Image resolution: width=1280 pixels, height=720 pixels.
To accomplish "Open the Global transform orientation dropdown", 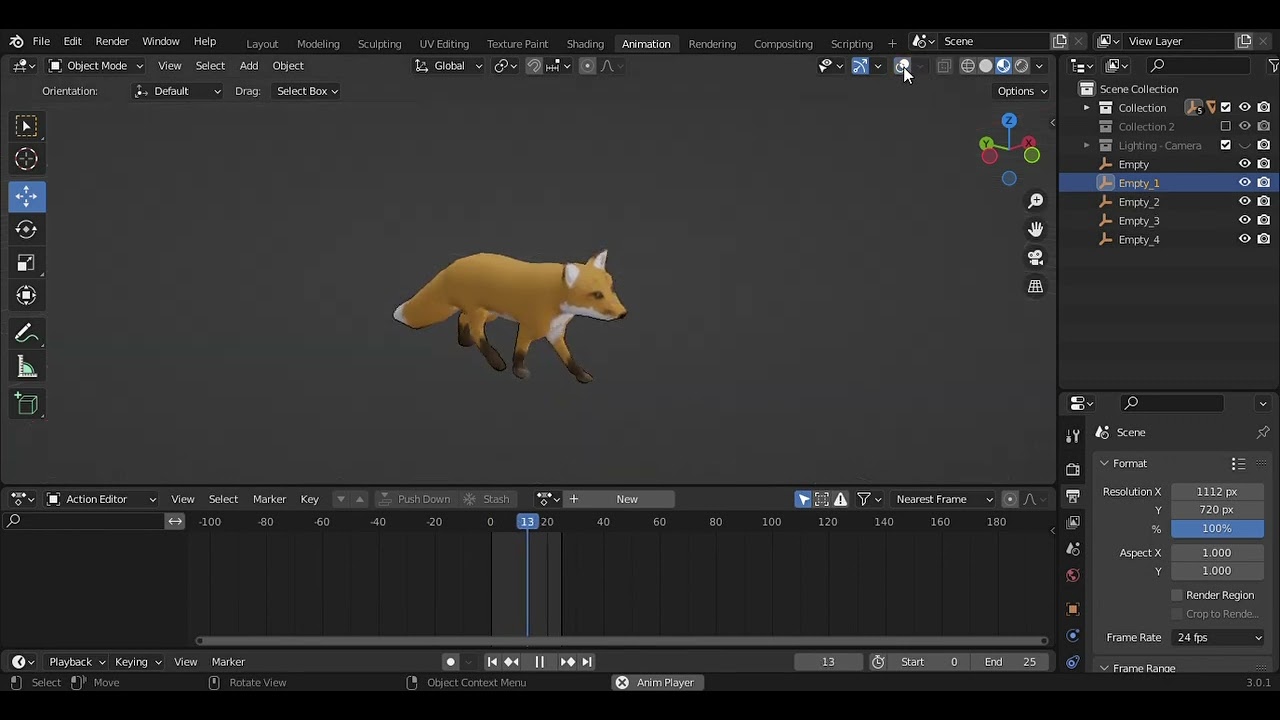I will (449, 66).
